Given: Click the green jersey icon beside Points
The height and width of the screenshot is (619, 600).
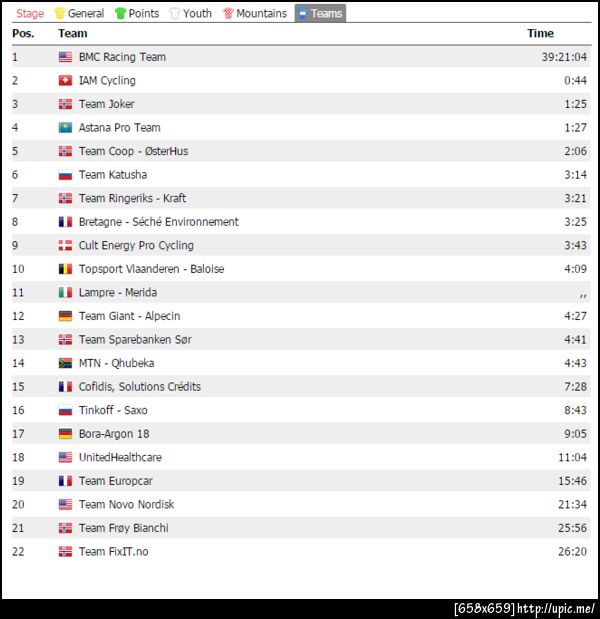Looking at the screenshot, I should coord(120,13).
